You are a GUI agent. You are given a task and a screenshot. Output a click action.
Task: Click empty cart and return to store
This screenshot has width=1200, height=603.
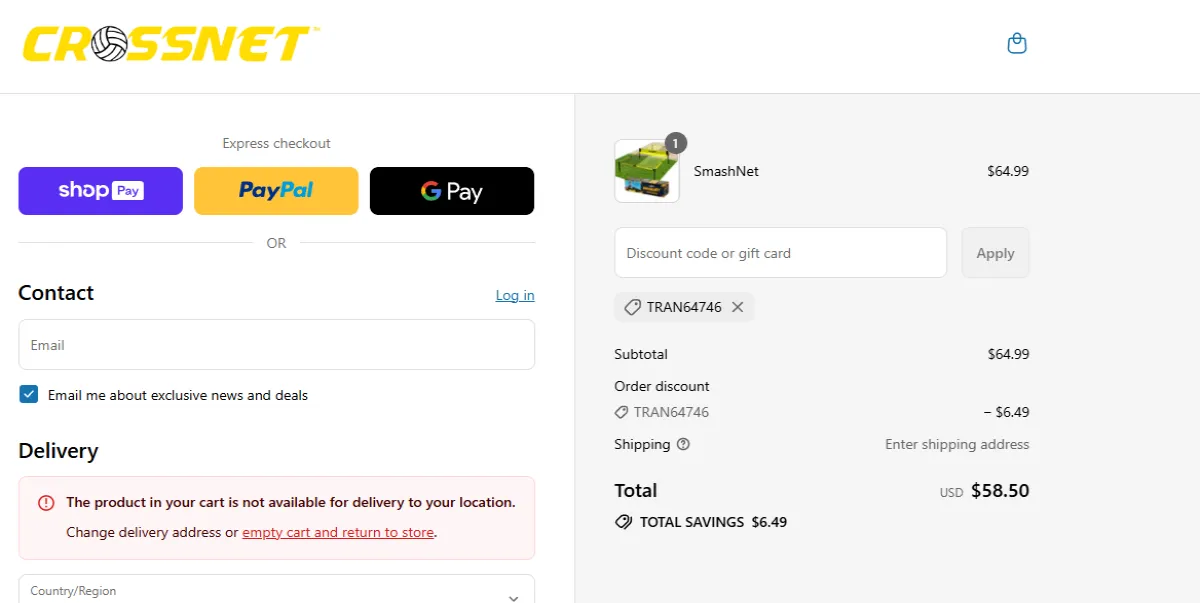point(336,532)
